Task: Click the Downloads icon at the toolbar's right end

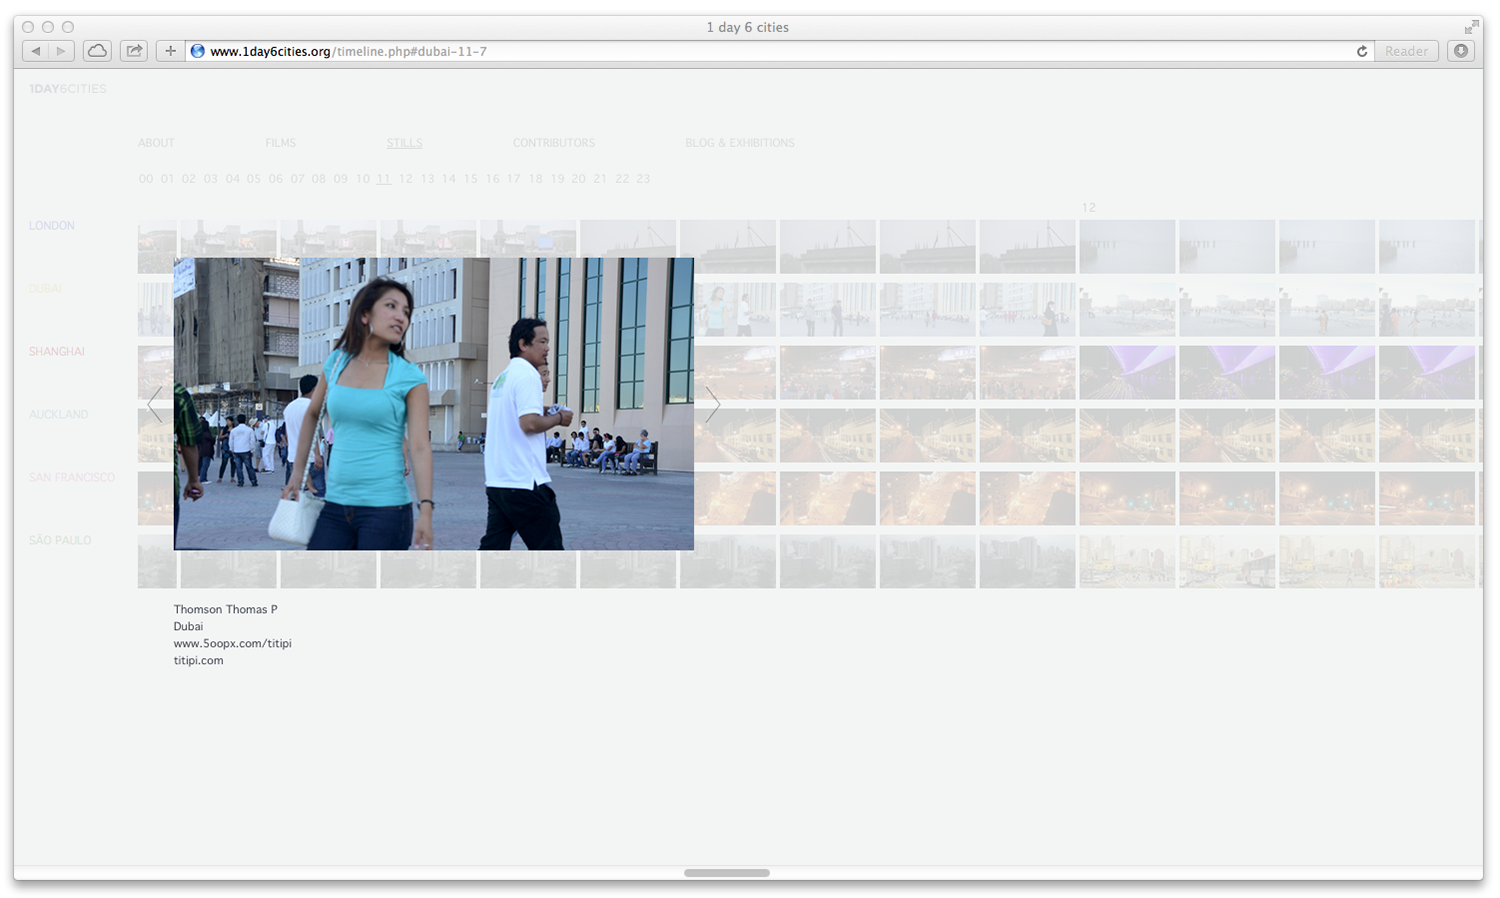Action: (x=1461, y=51)
